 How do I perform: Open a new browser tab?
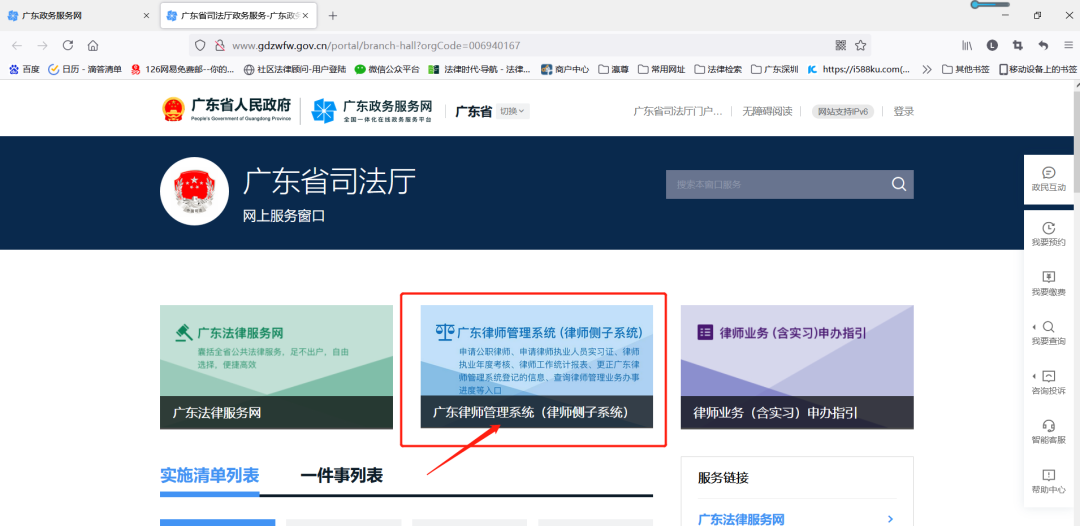(x=333, y=15)
